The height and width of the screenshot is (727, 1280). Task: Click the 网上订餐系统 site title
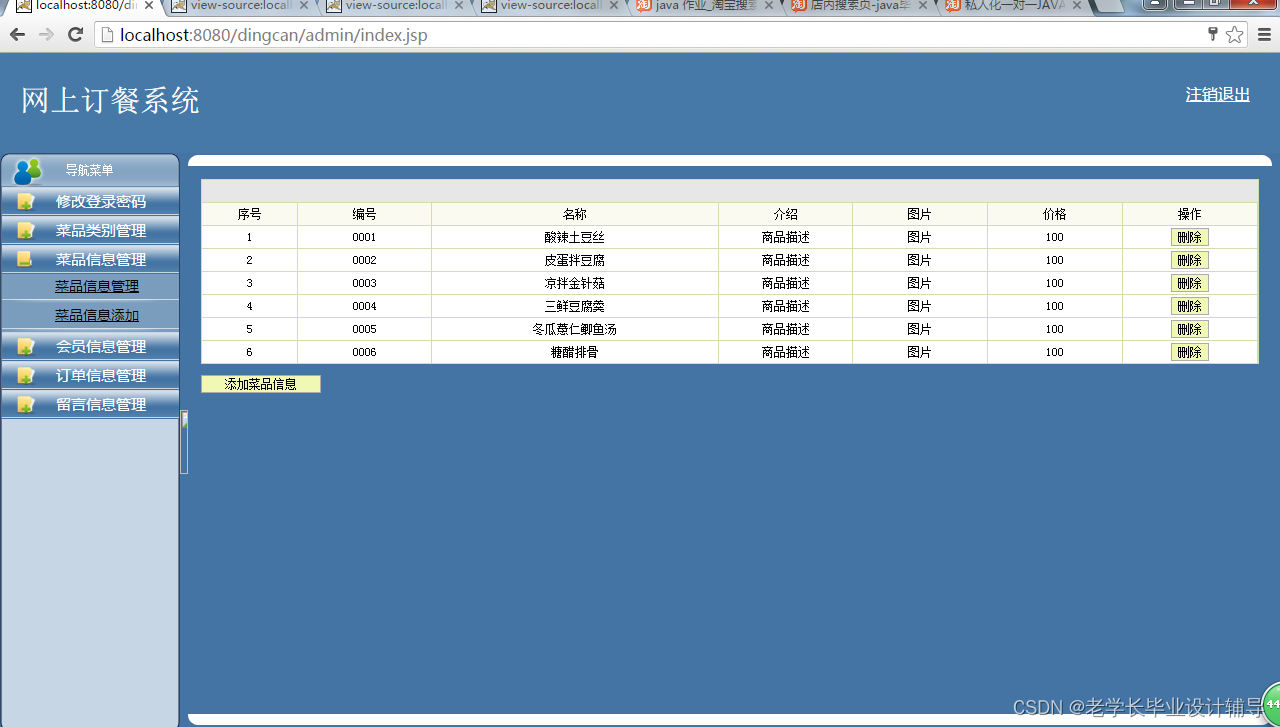[110, 100]
